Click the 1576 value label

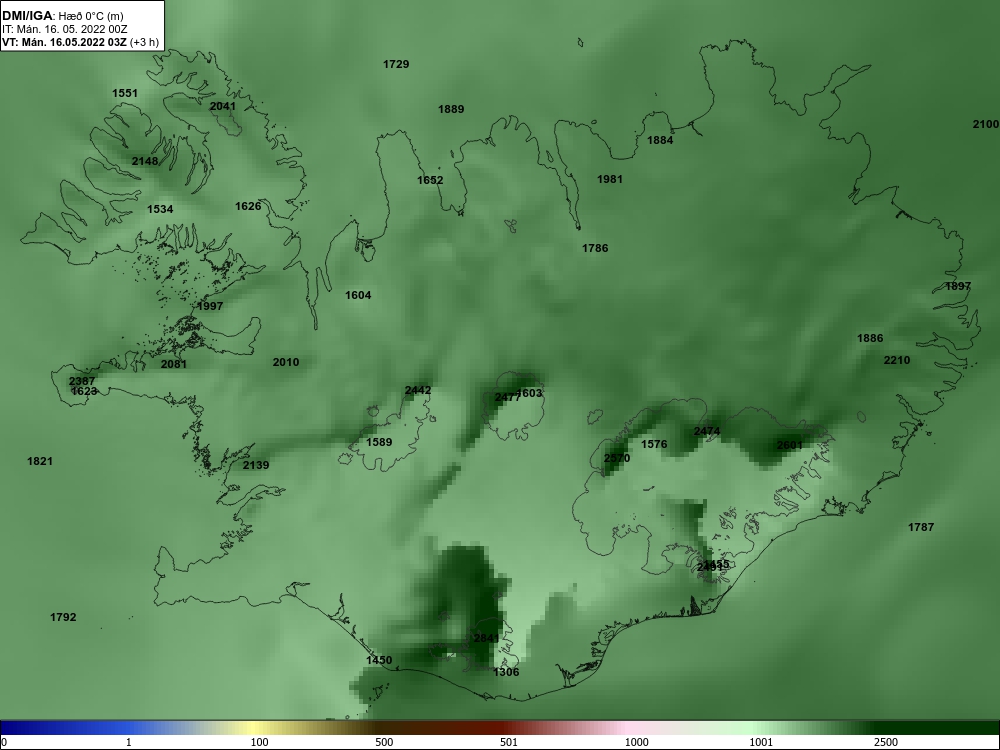pos(654,445)
